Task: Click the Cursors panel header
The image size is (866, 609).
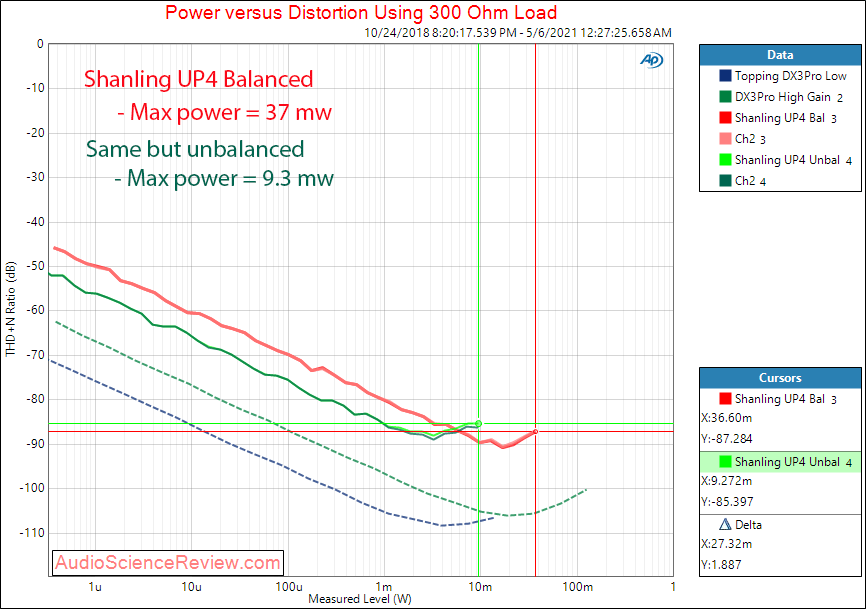Action: pyautogui.click(x=780, y=378)
